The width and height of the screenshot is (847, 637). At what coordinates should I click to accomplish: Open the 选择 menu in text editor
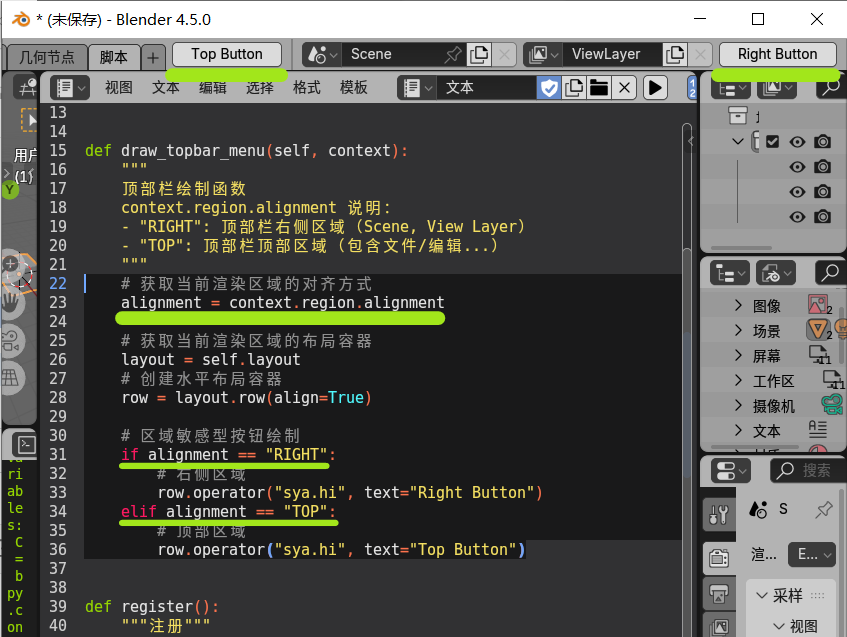(x=259, y=88)
